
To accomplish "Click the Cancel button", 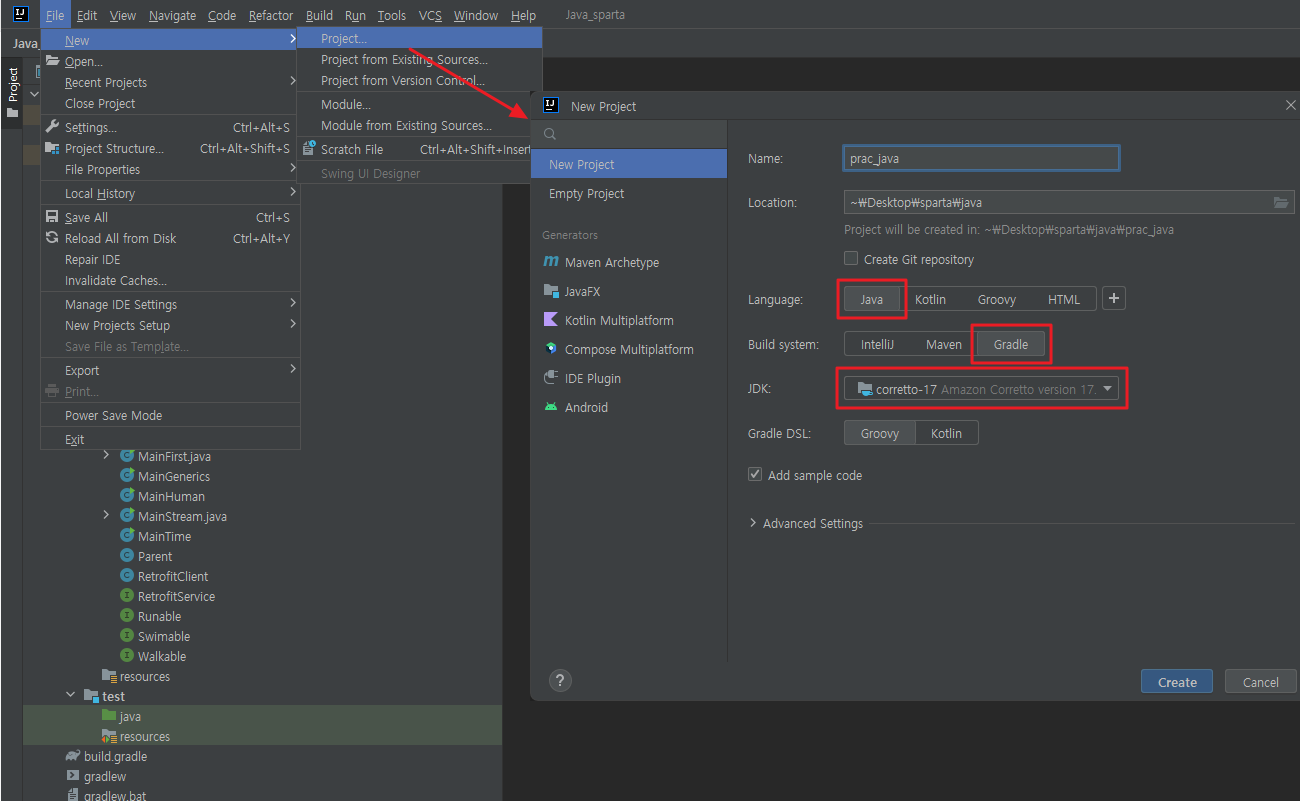I will click(x=1260, y=682).
